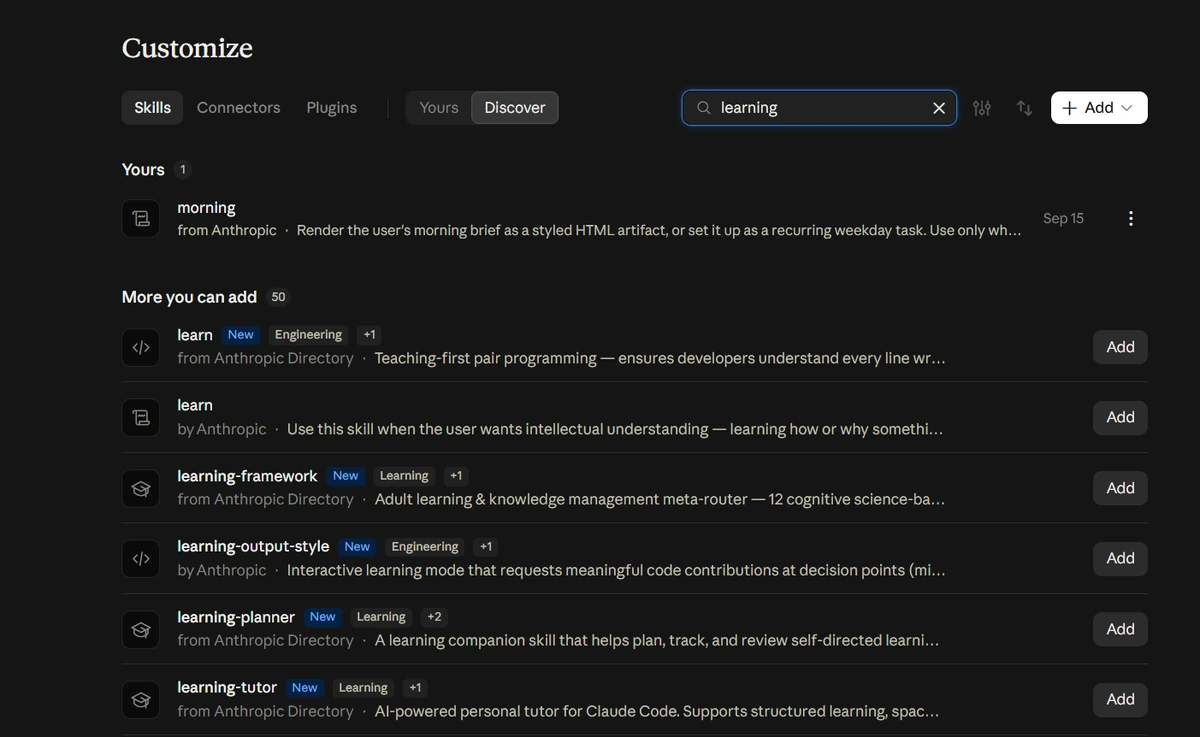Click the More you can add heading
The image size is (1200, 737).
pyautogui.click(x=189, y=297)
